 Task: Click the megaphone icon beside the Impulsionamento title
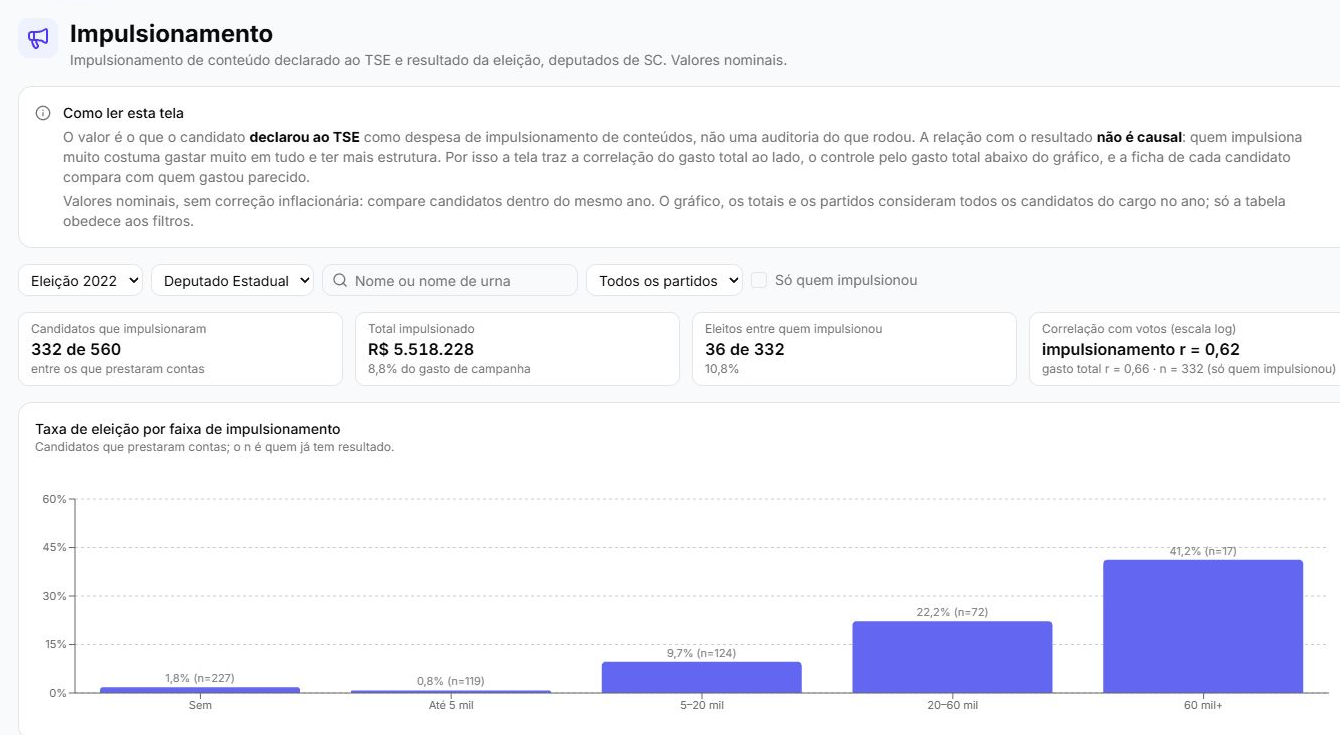pyautogui.click(x=38, y=38)
